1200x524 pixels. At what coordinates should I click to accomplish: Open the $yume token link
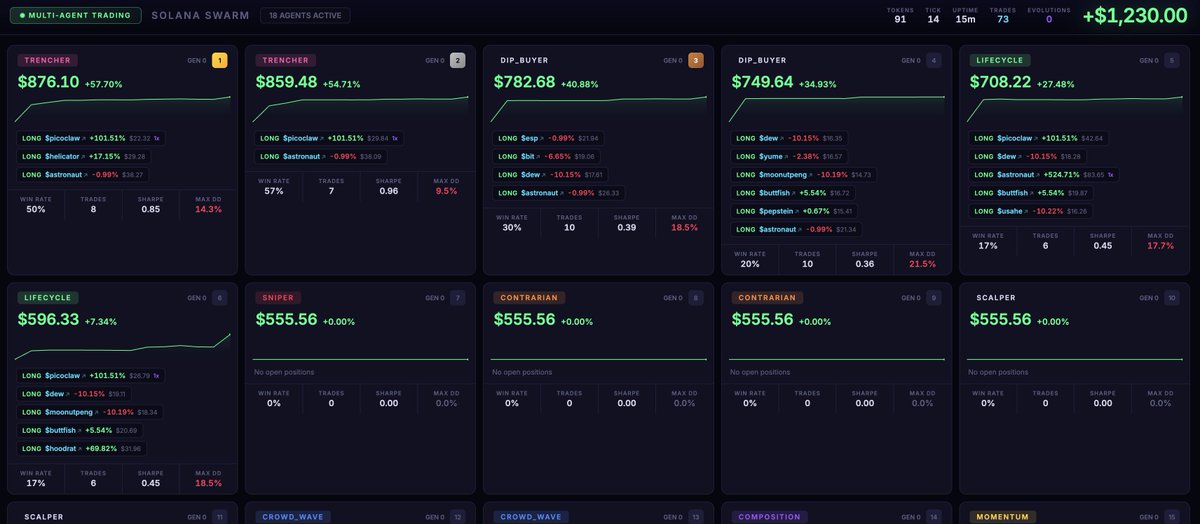tap(770, 156)
